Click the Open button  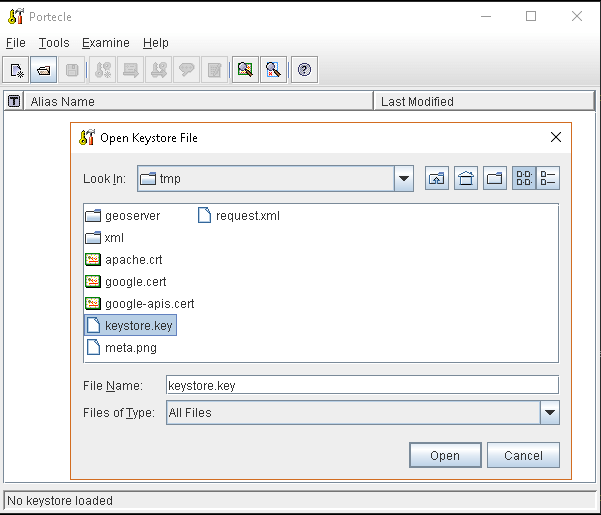click(445, 455)
